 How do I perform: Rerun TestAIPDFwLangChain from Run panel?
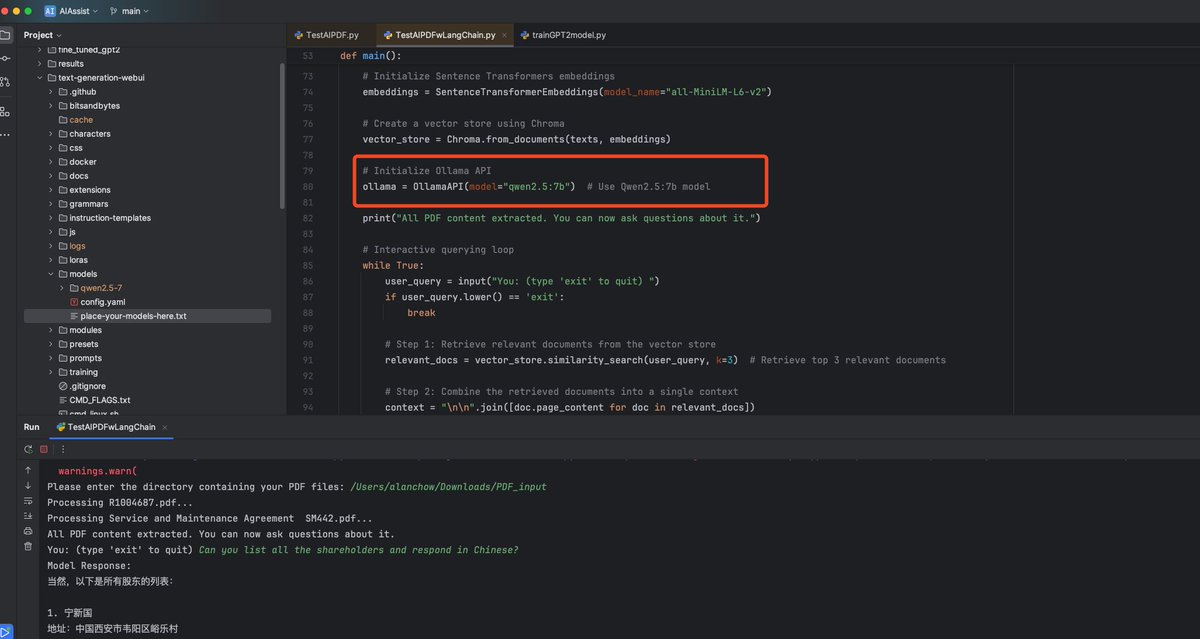click(x=28, y=449)
